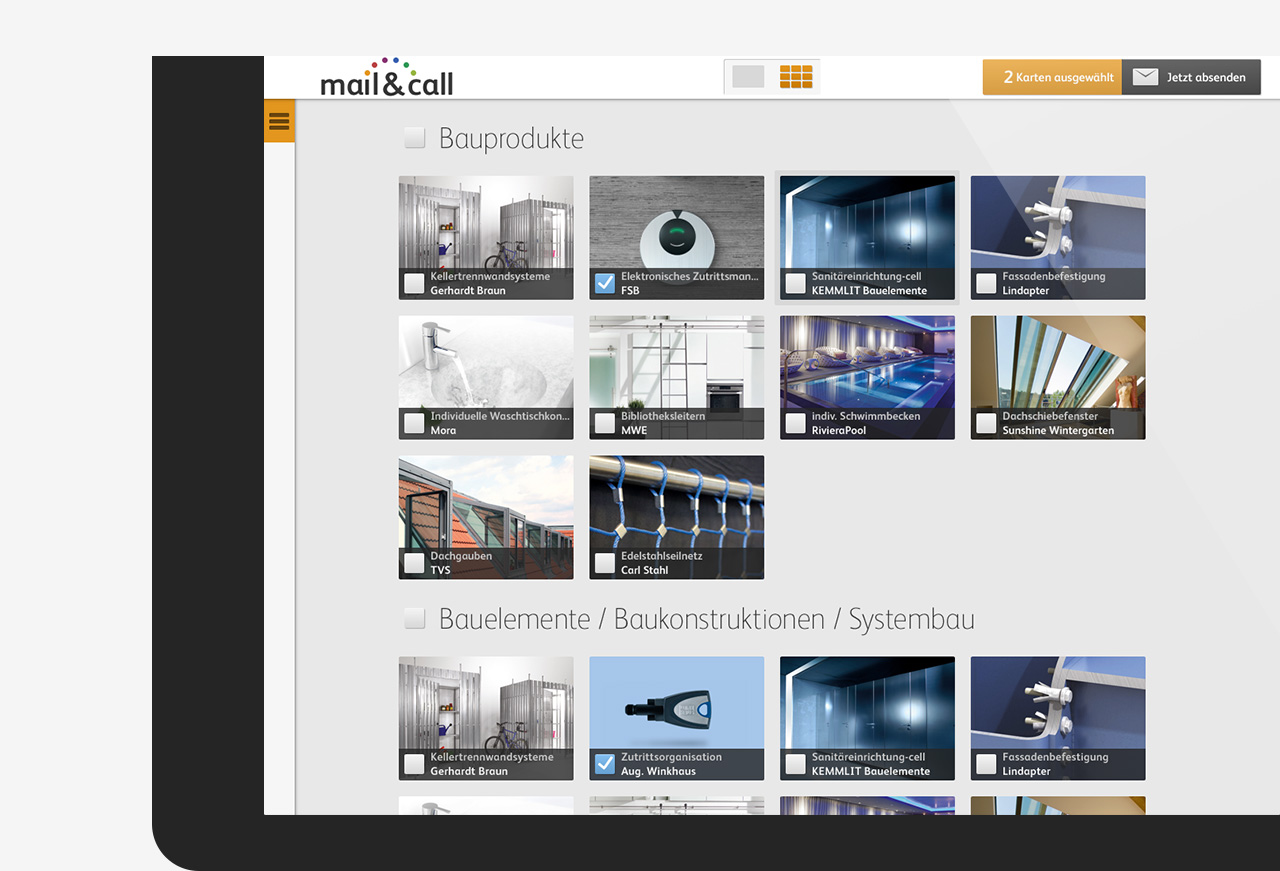This screenshot has height=871, width=1280.
Task: Click 2 Karten ausgewählt button
Action: pos(1052,77)
